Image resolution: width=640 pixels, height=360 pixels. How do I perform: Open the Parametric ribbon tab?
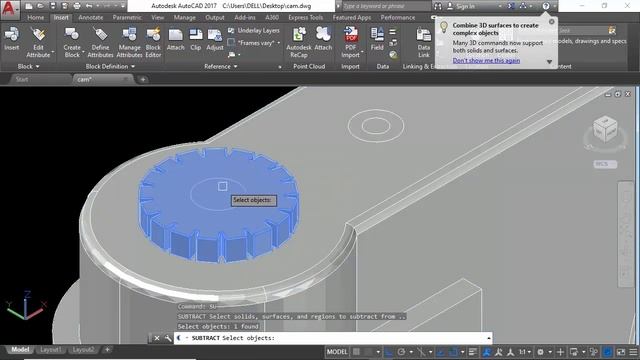[127, 18]
